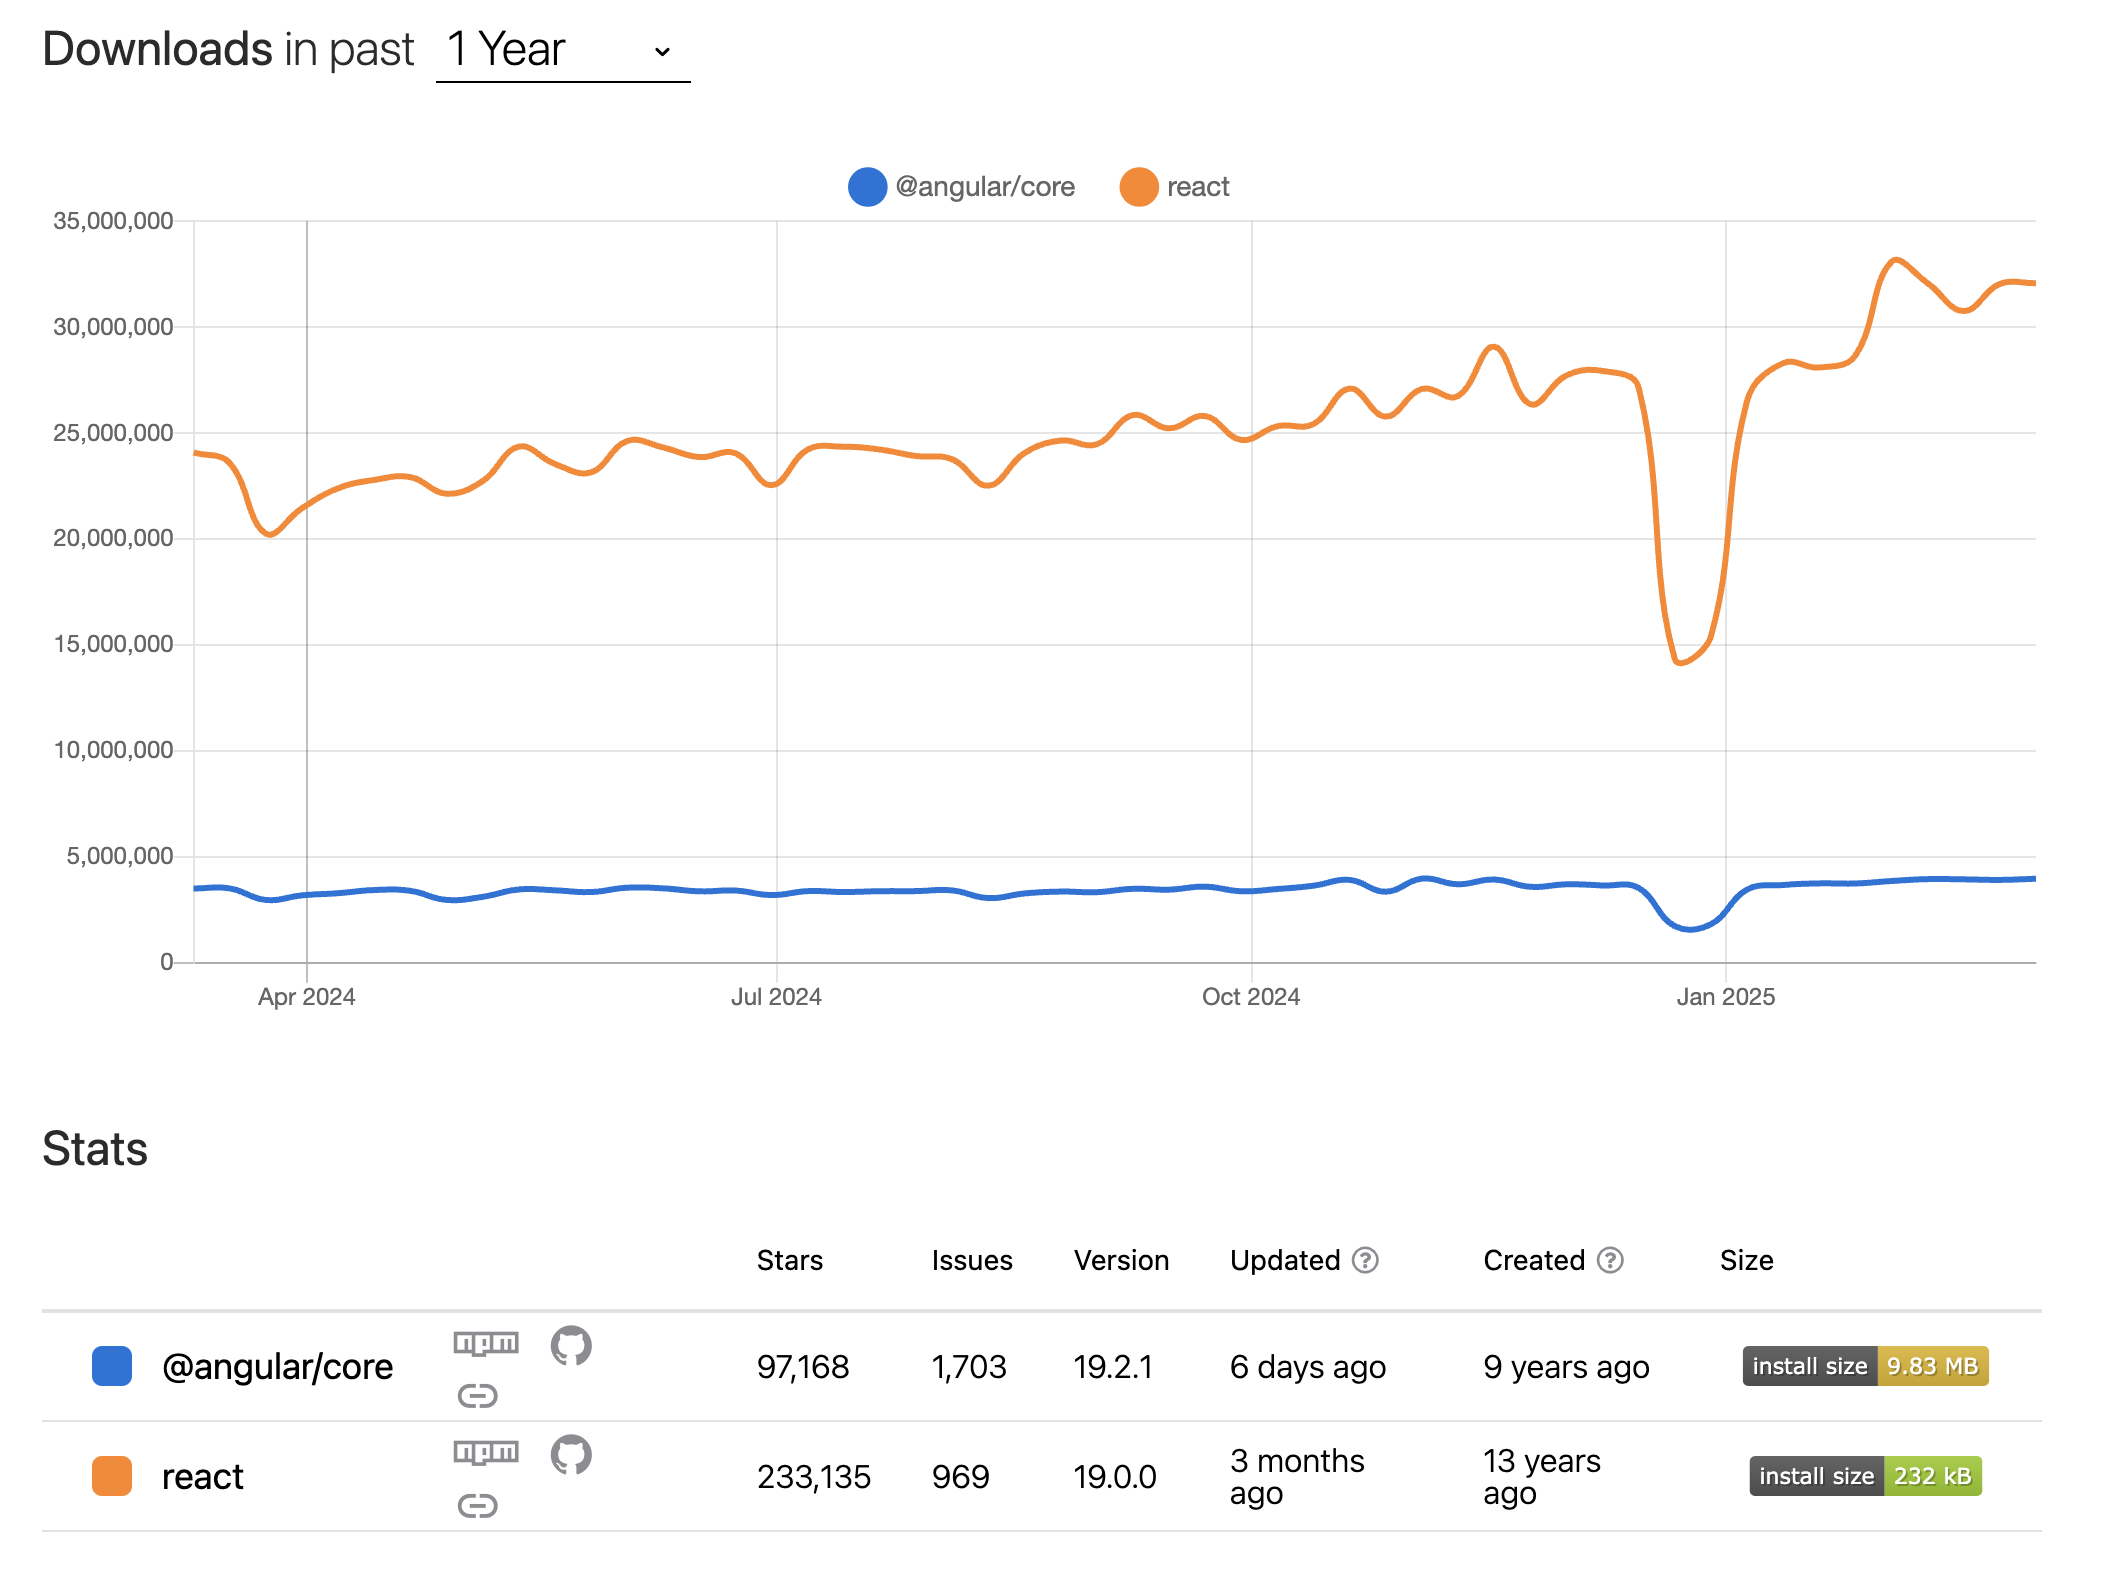Open GitHub icon for react

coord(571,1455)
